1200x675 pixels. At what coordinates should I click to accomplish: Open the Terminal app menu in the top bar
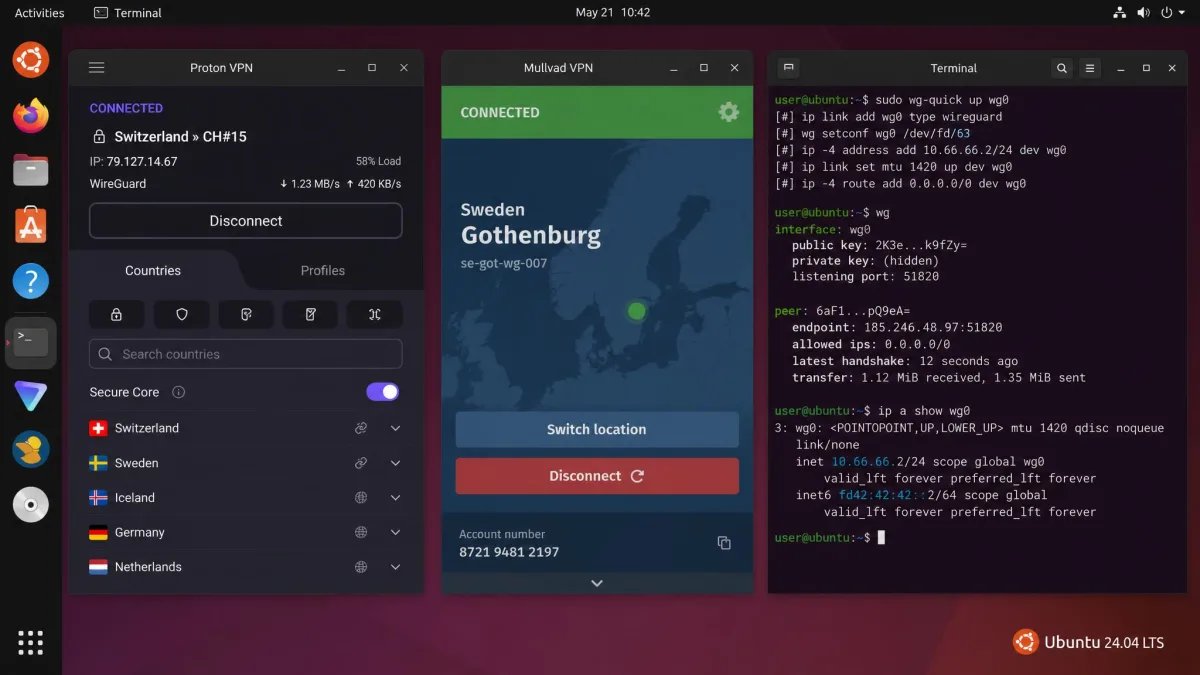128,13
